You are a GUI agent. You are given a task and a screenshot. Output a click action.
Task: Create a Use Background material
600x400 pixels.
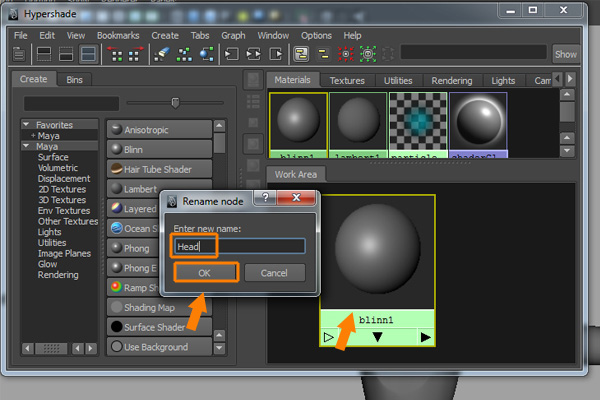click(159, 347)
